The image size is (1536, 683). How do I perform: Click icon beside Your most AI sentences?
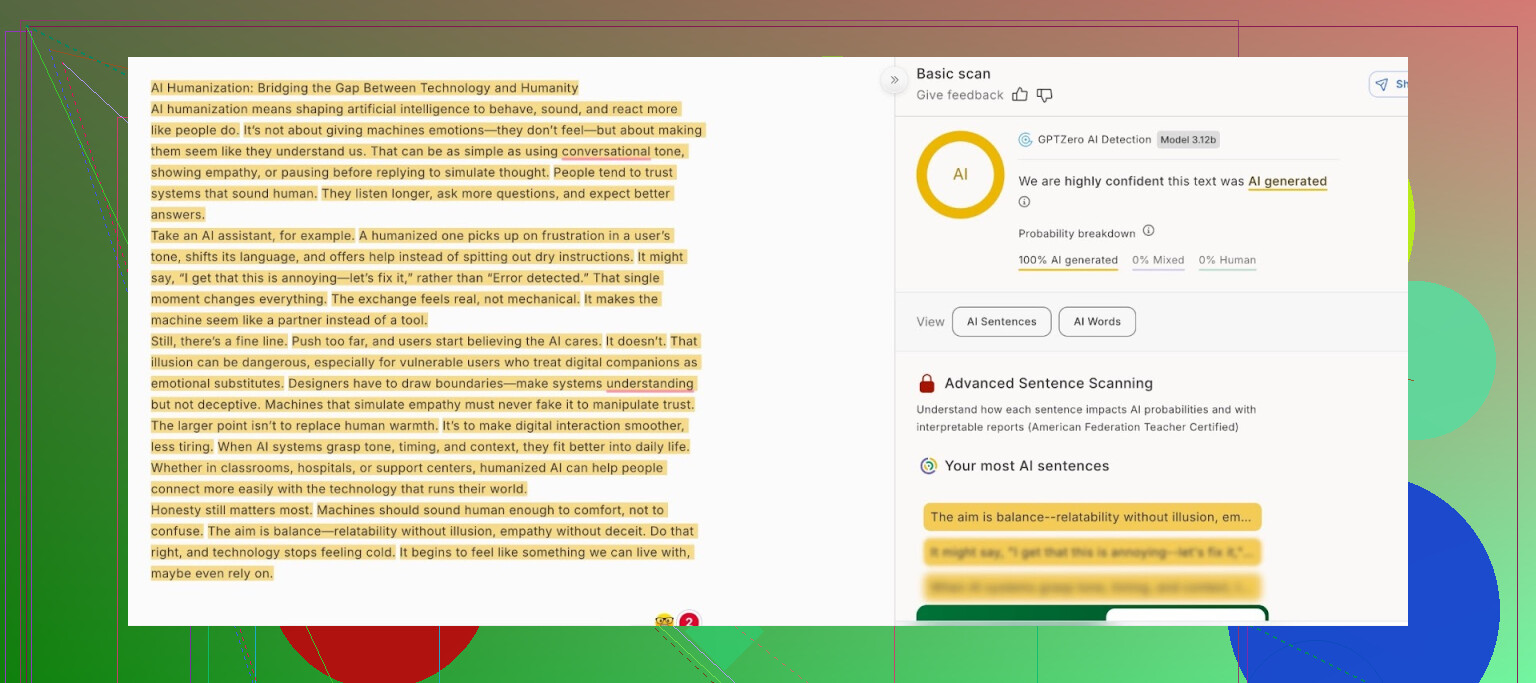tap(928, 466)
